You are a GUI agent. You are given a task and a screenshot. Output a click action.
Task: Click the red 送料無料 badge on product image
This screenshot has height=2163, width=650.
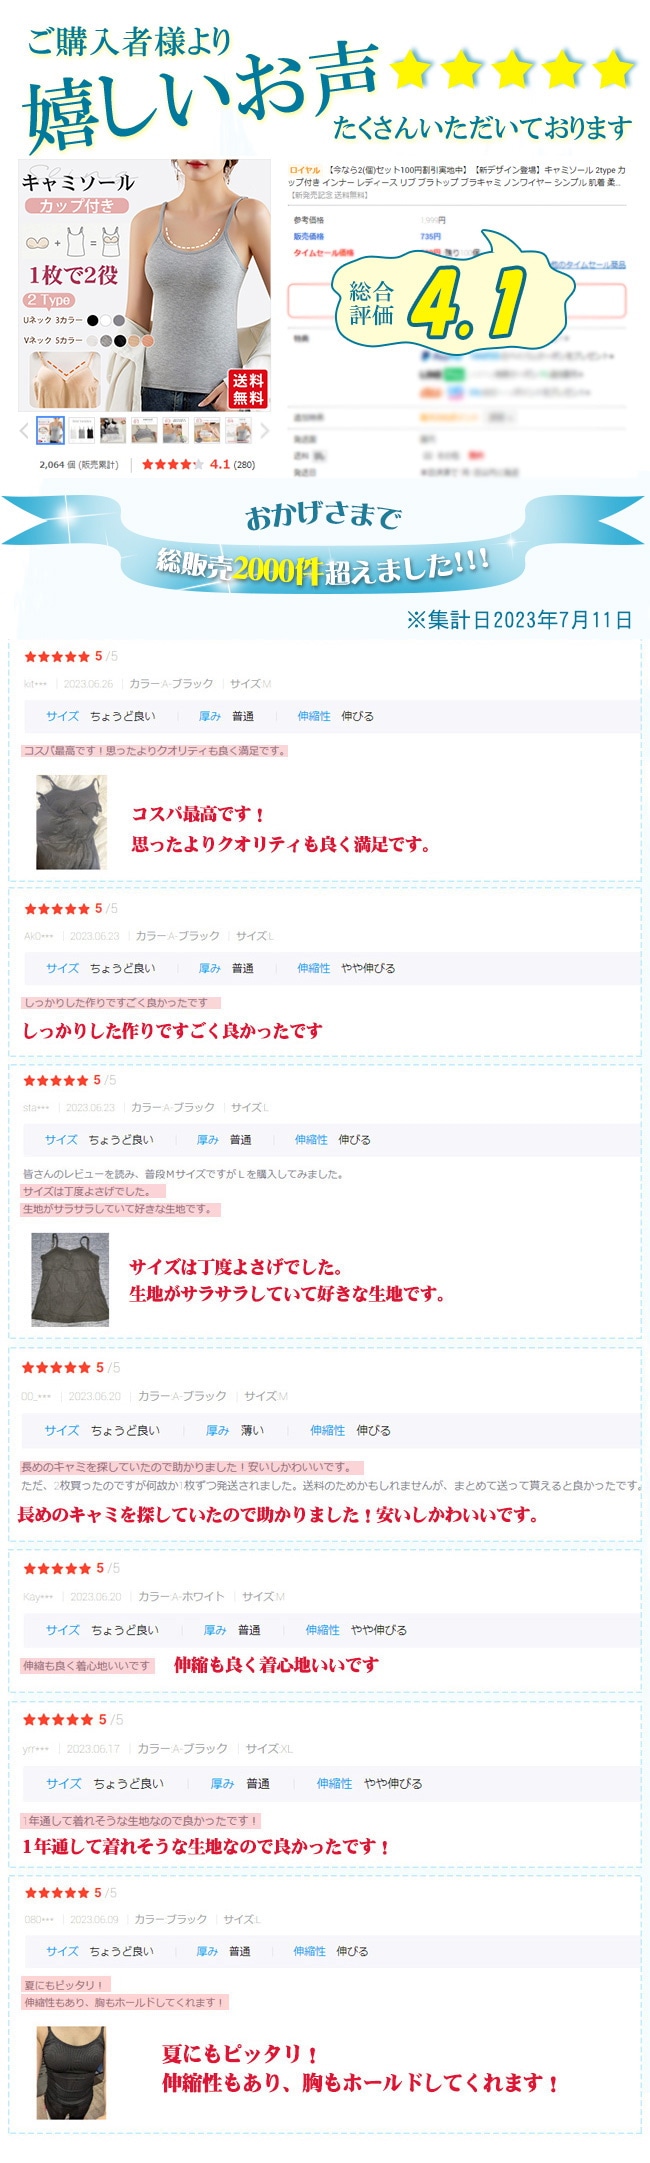pos(248,388)
